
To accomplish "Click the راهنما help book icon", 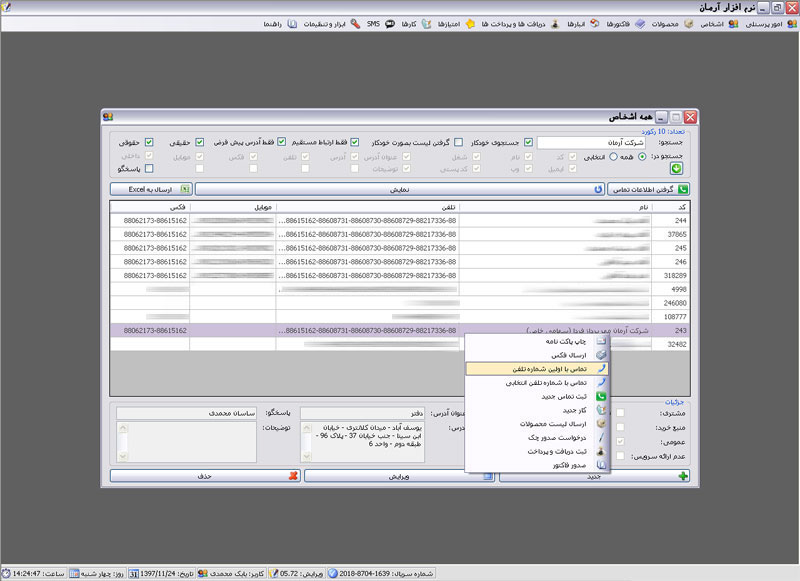I will (292, 24).
